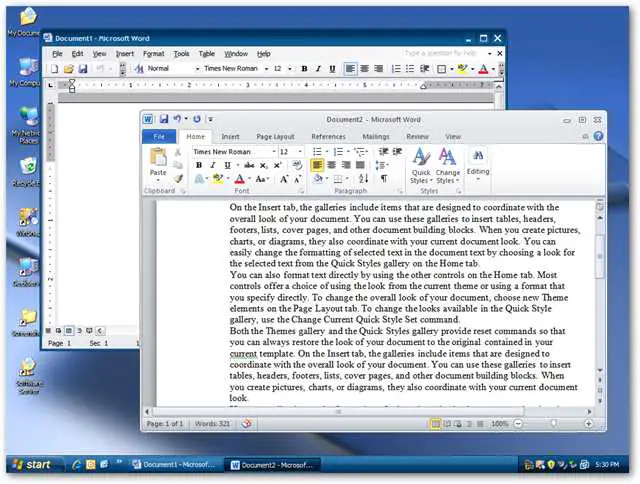Open Normal style dropdown in Document1
The image size is (640, 484).
click(198, 69)
